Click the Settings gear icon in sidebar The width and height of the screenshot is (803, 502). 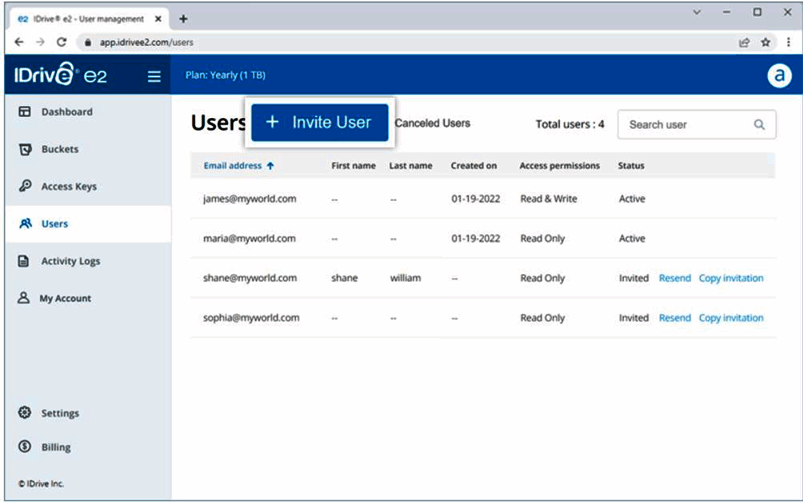pyautogui.click(x=24, y=413)
